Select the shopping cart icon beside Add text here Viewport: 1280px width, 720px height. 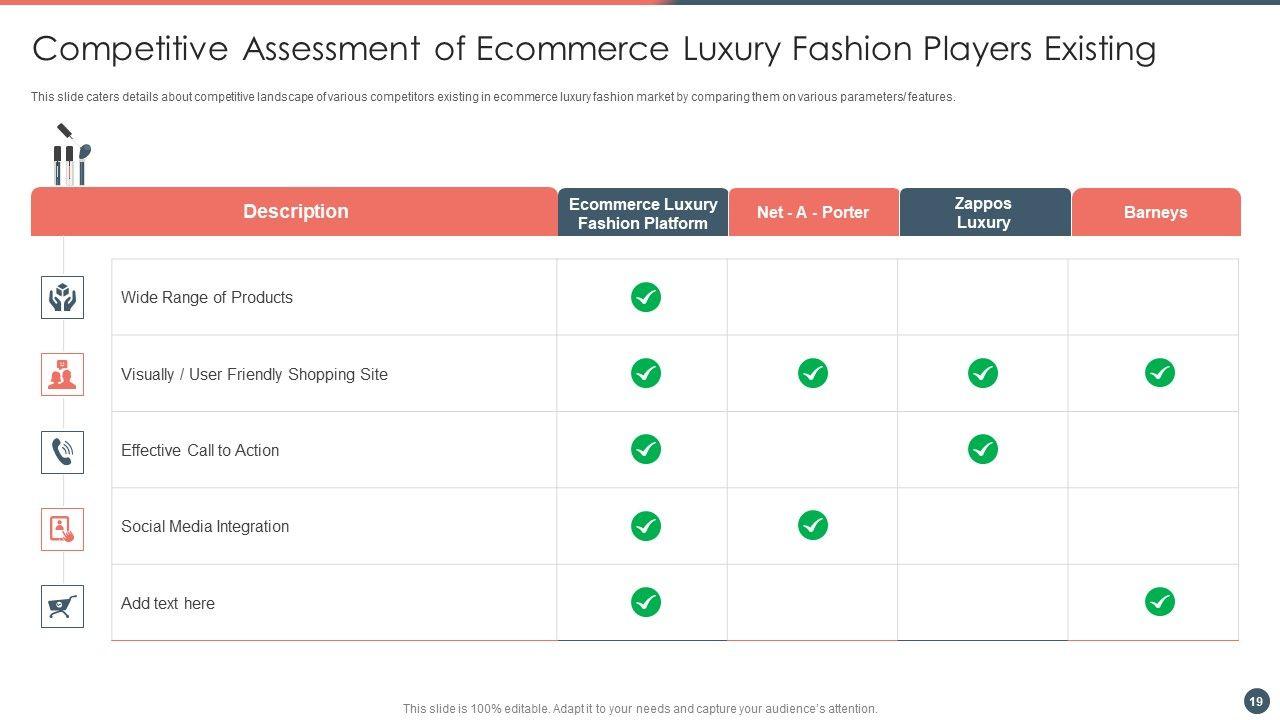click(x=62, y=606)
